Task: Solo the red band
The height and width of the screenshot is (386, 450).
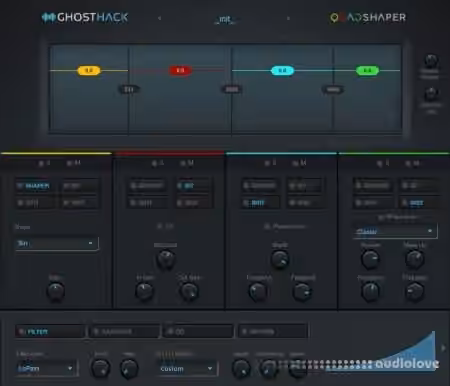Action: [x=158, y=163]
